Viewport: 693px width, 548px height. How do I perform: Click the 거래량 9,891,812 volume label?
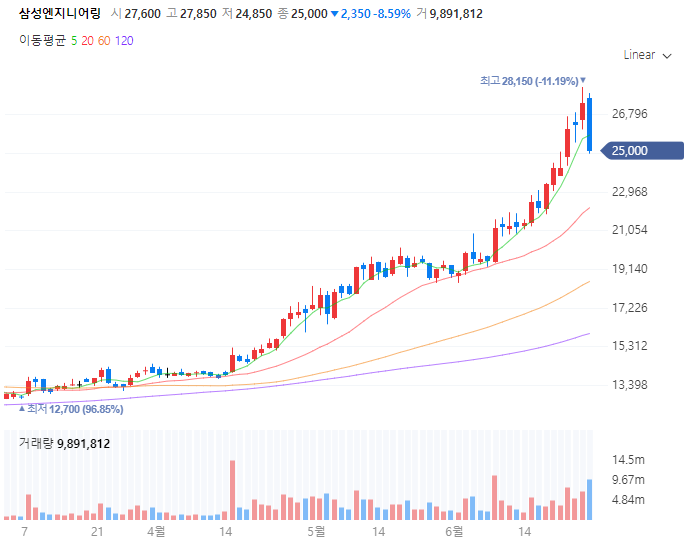[x=64, y=443]
